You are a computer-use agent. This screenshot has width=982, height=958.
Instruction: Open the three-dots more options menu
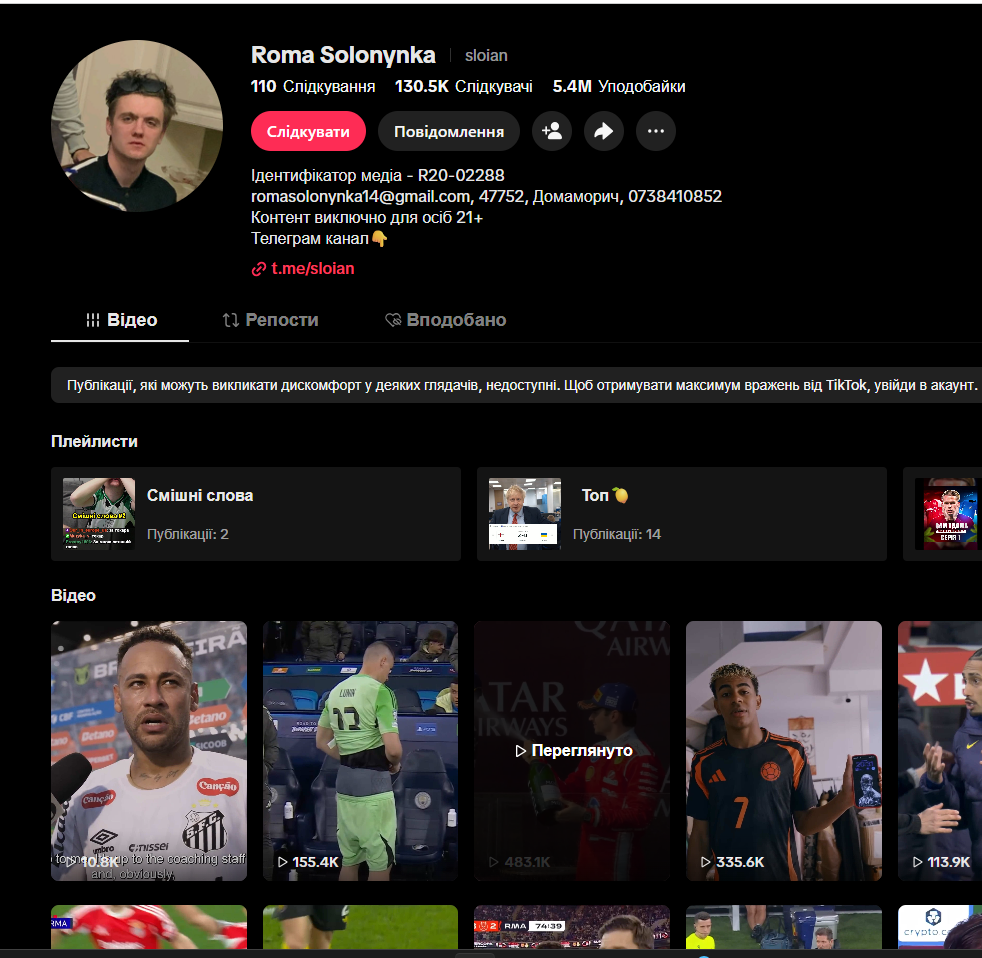click(656, 131)
